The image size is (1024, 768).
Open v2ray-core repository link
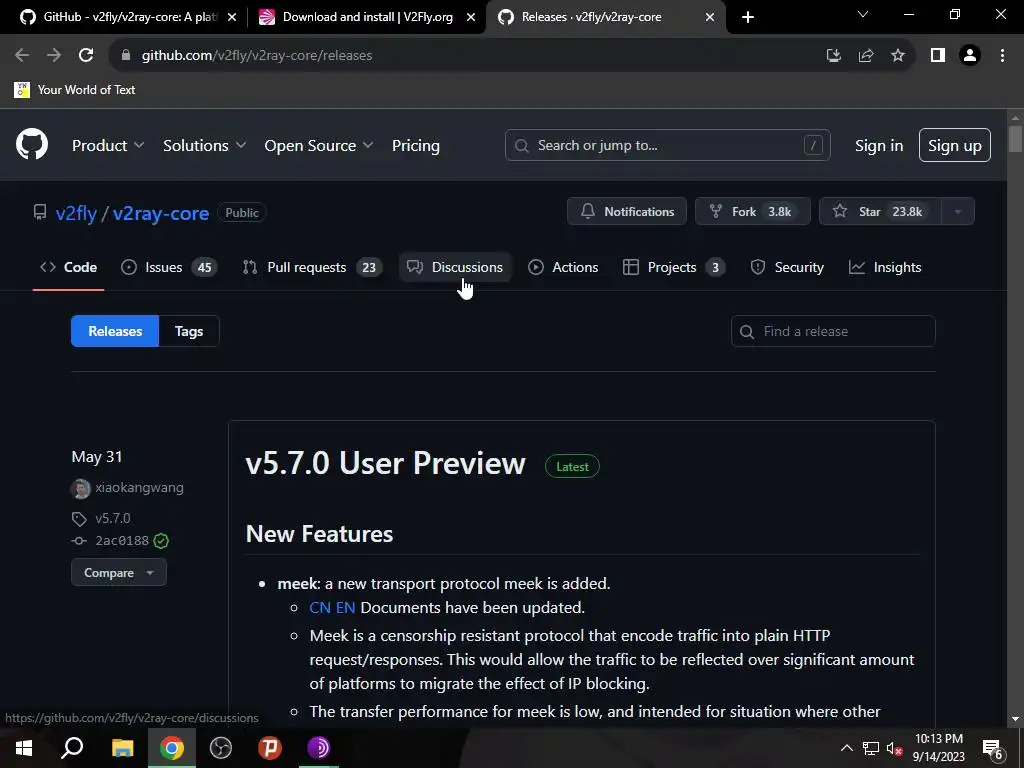[x=161, y=213]
